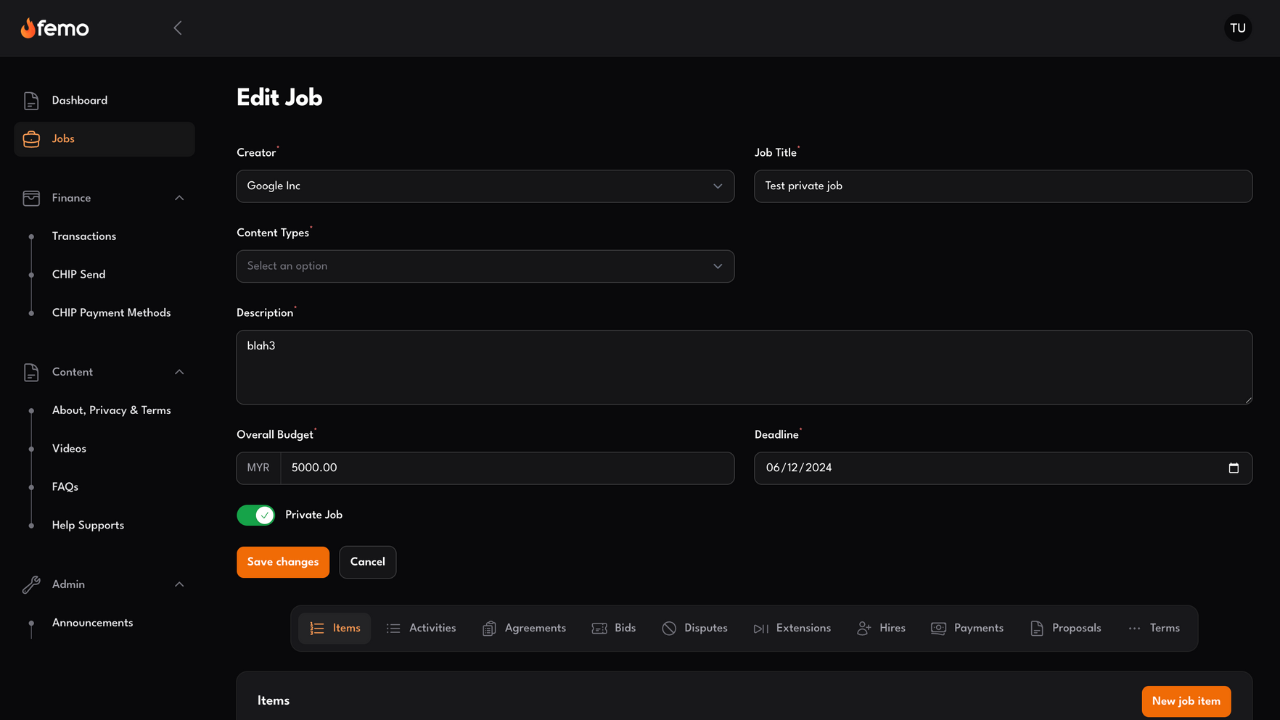
Task: Click the Job Title input field
Action: click(x=1003, y=186)
